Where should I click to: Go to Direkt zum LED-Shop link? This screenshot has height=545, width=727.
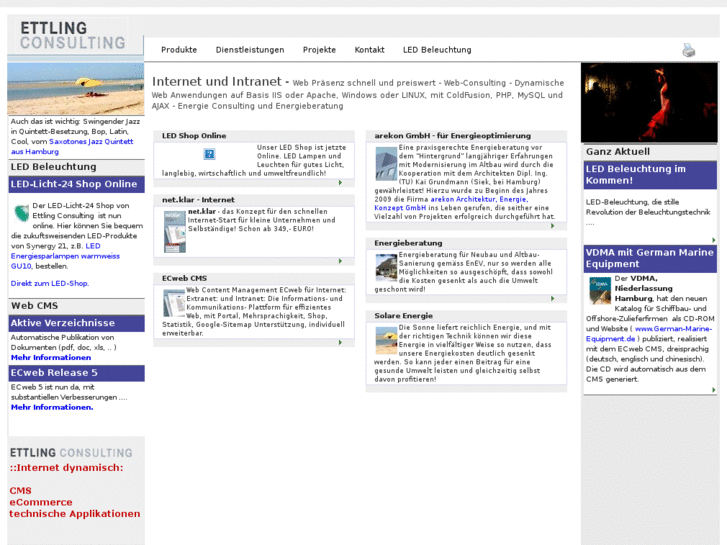pyautogui.click(x=50, y=283)
